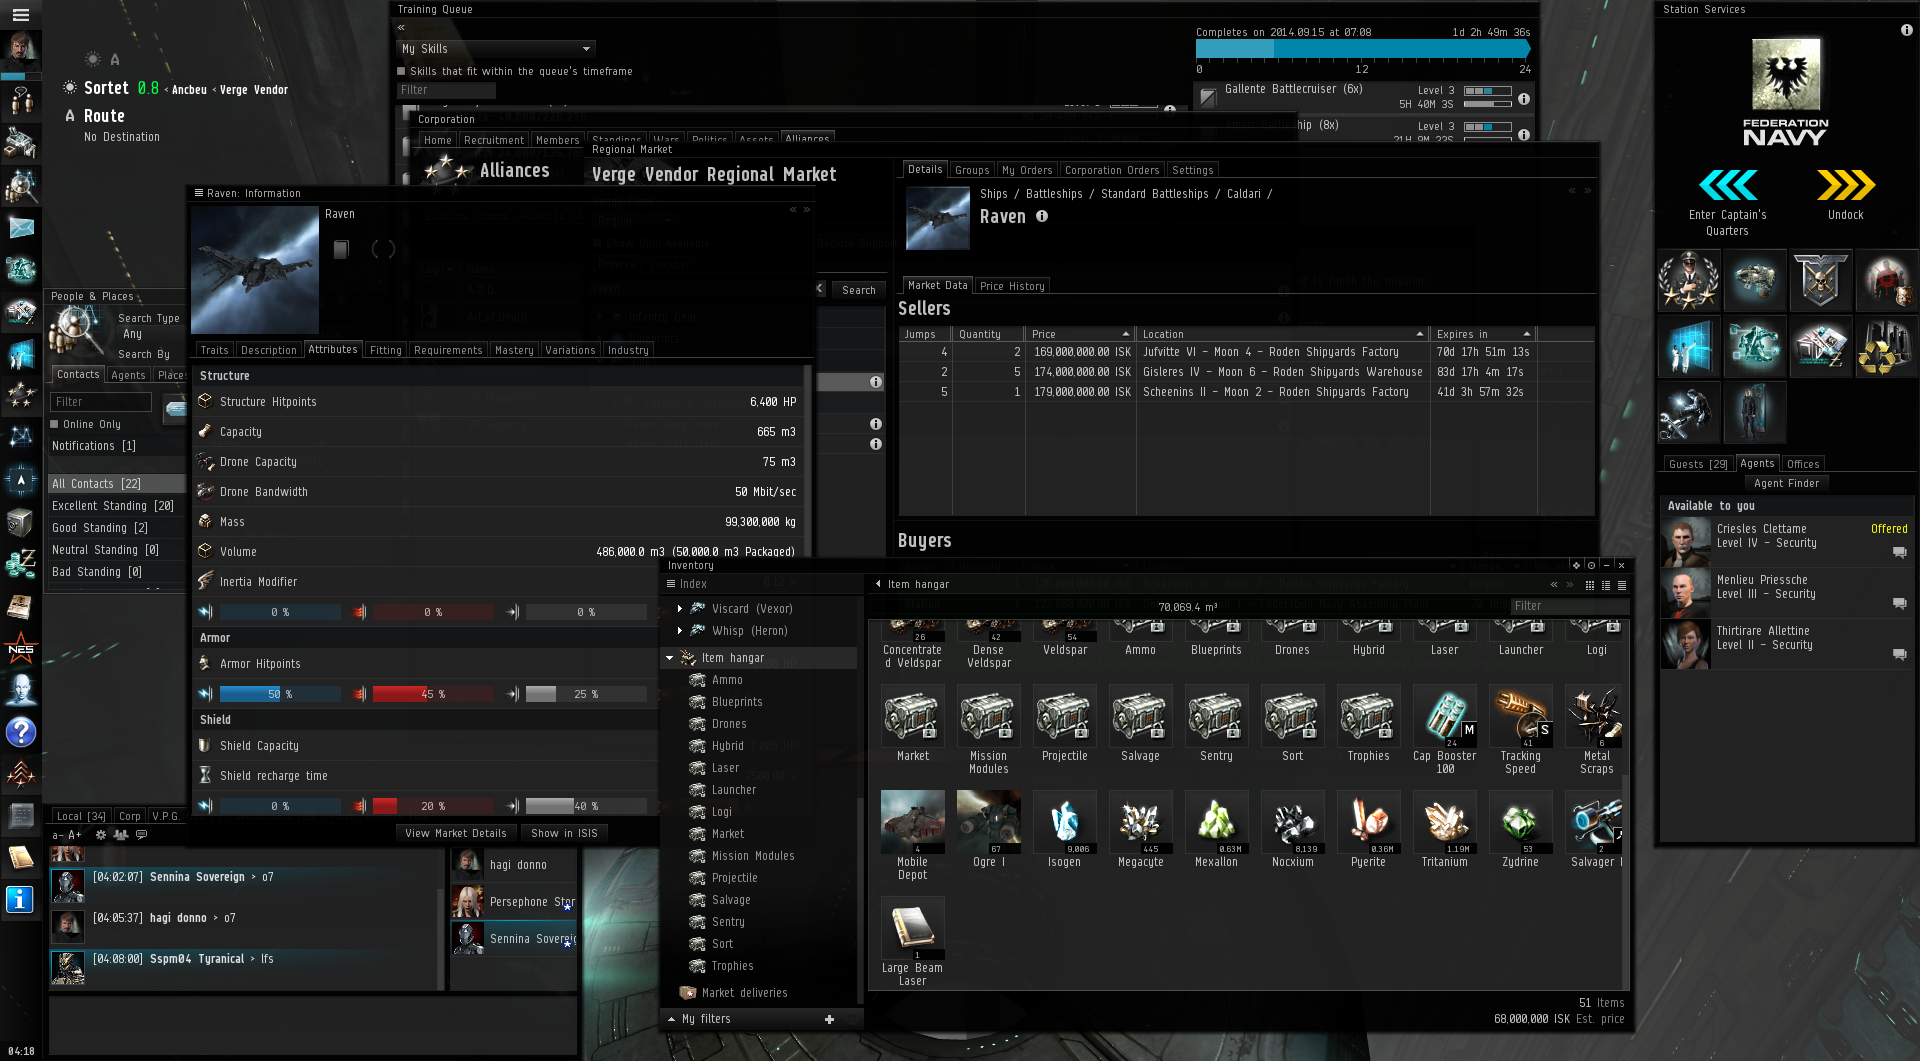Collapse the Item hangar tree node
1920x1061 pixels.
point(670,658)
